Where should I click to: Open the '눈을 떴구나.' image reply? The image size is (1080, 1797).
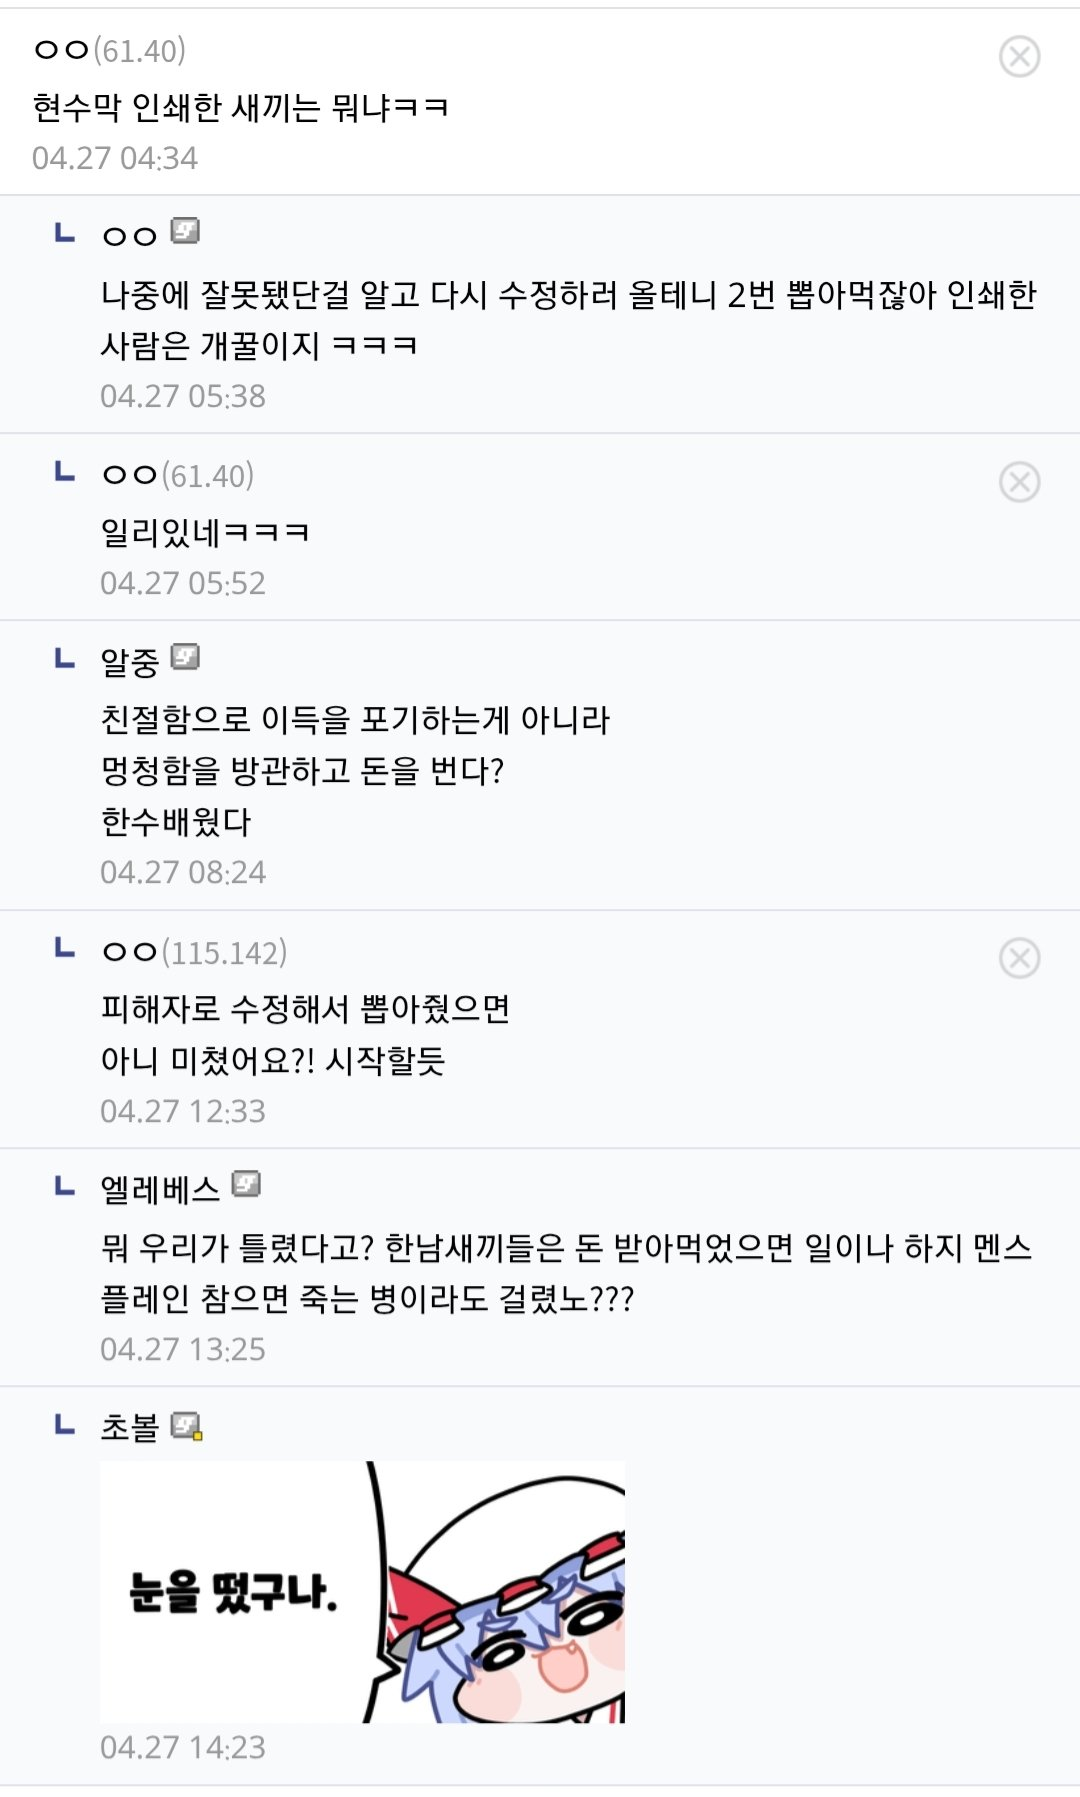[x=362, y=1592]
